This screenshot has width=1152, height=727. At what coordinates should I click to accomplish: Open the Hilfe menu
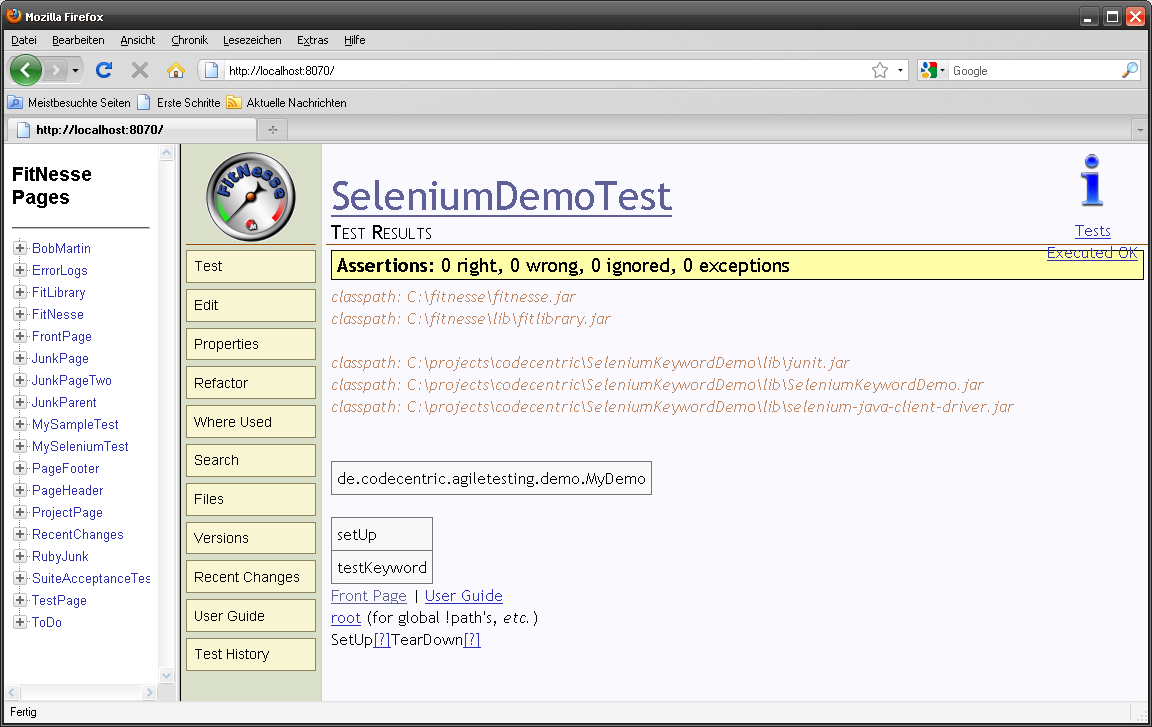pos(355,40)
